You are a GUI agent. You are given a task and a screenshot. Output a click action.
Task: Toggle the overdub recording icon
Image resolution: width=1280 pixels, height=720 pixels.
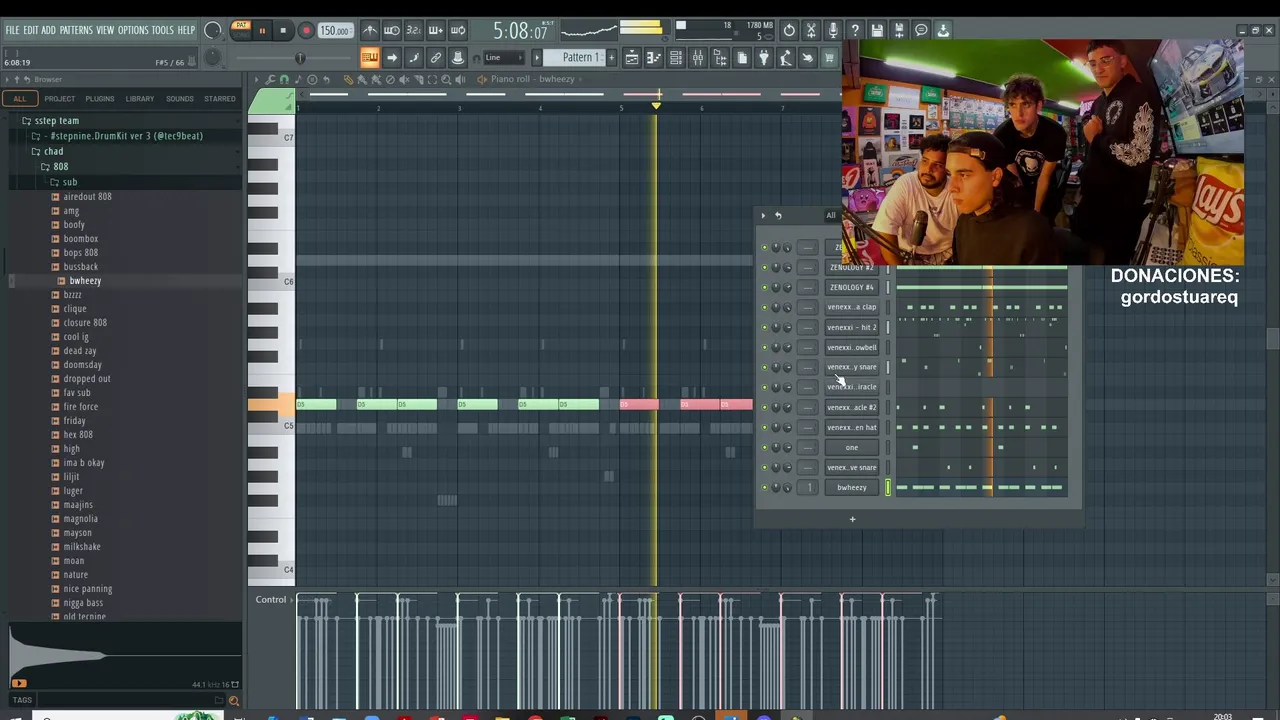(436, 30)
